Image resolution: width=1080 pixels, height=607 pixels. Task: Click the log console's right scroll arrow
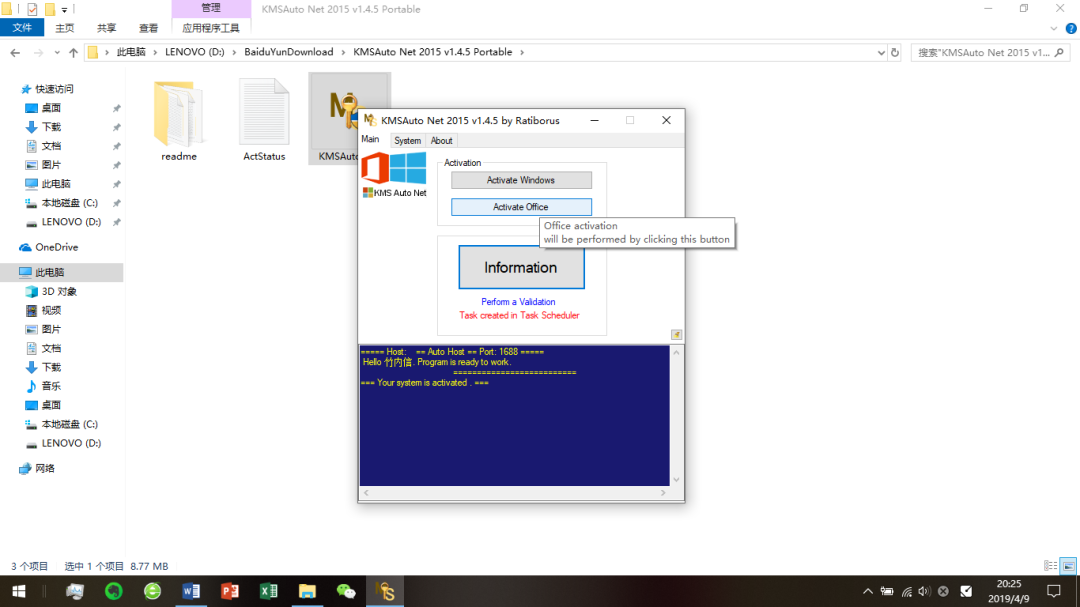tap(663, 493)
